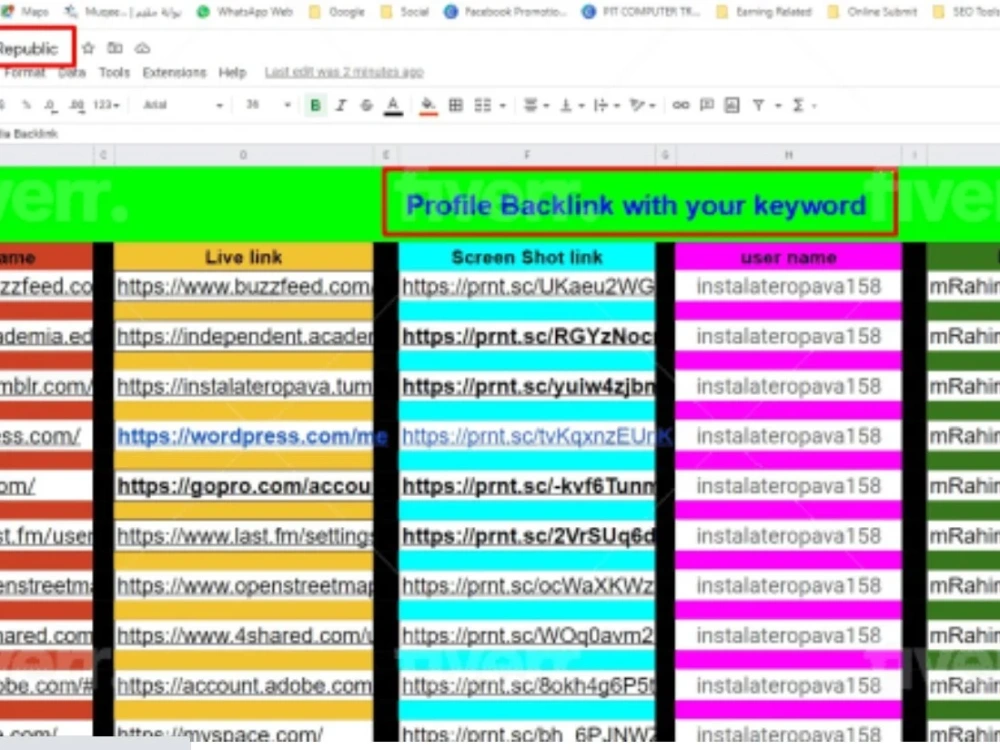Image resolution: width=1000 pixels, height=750 pixels.
Task: Open the wordpress.com live link cell
Action: click(x=243, y=436)
